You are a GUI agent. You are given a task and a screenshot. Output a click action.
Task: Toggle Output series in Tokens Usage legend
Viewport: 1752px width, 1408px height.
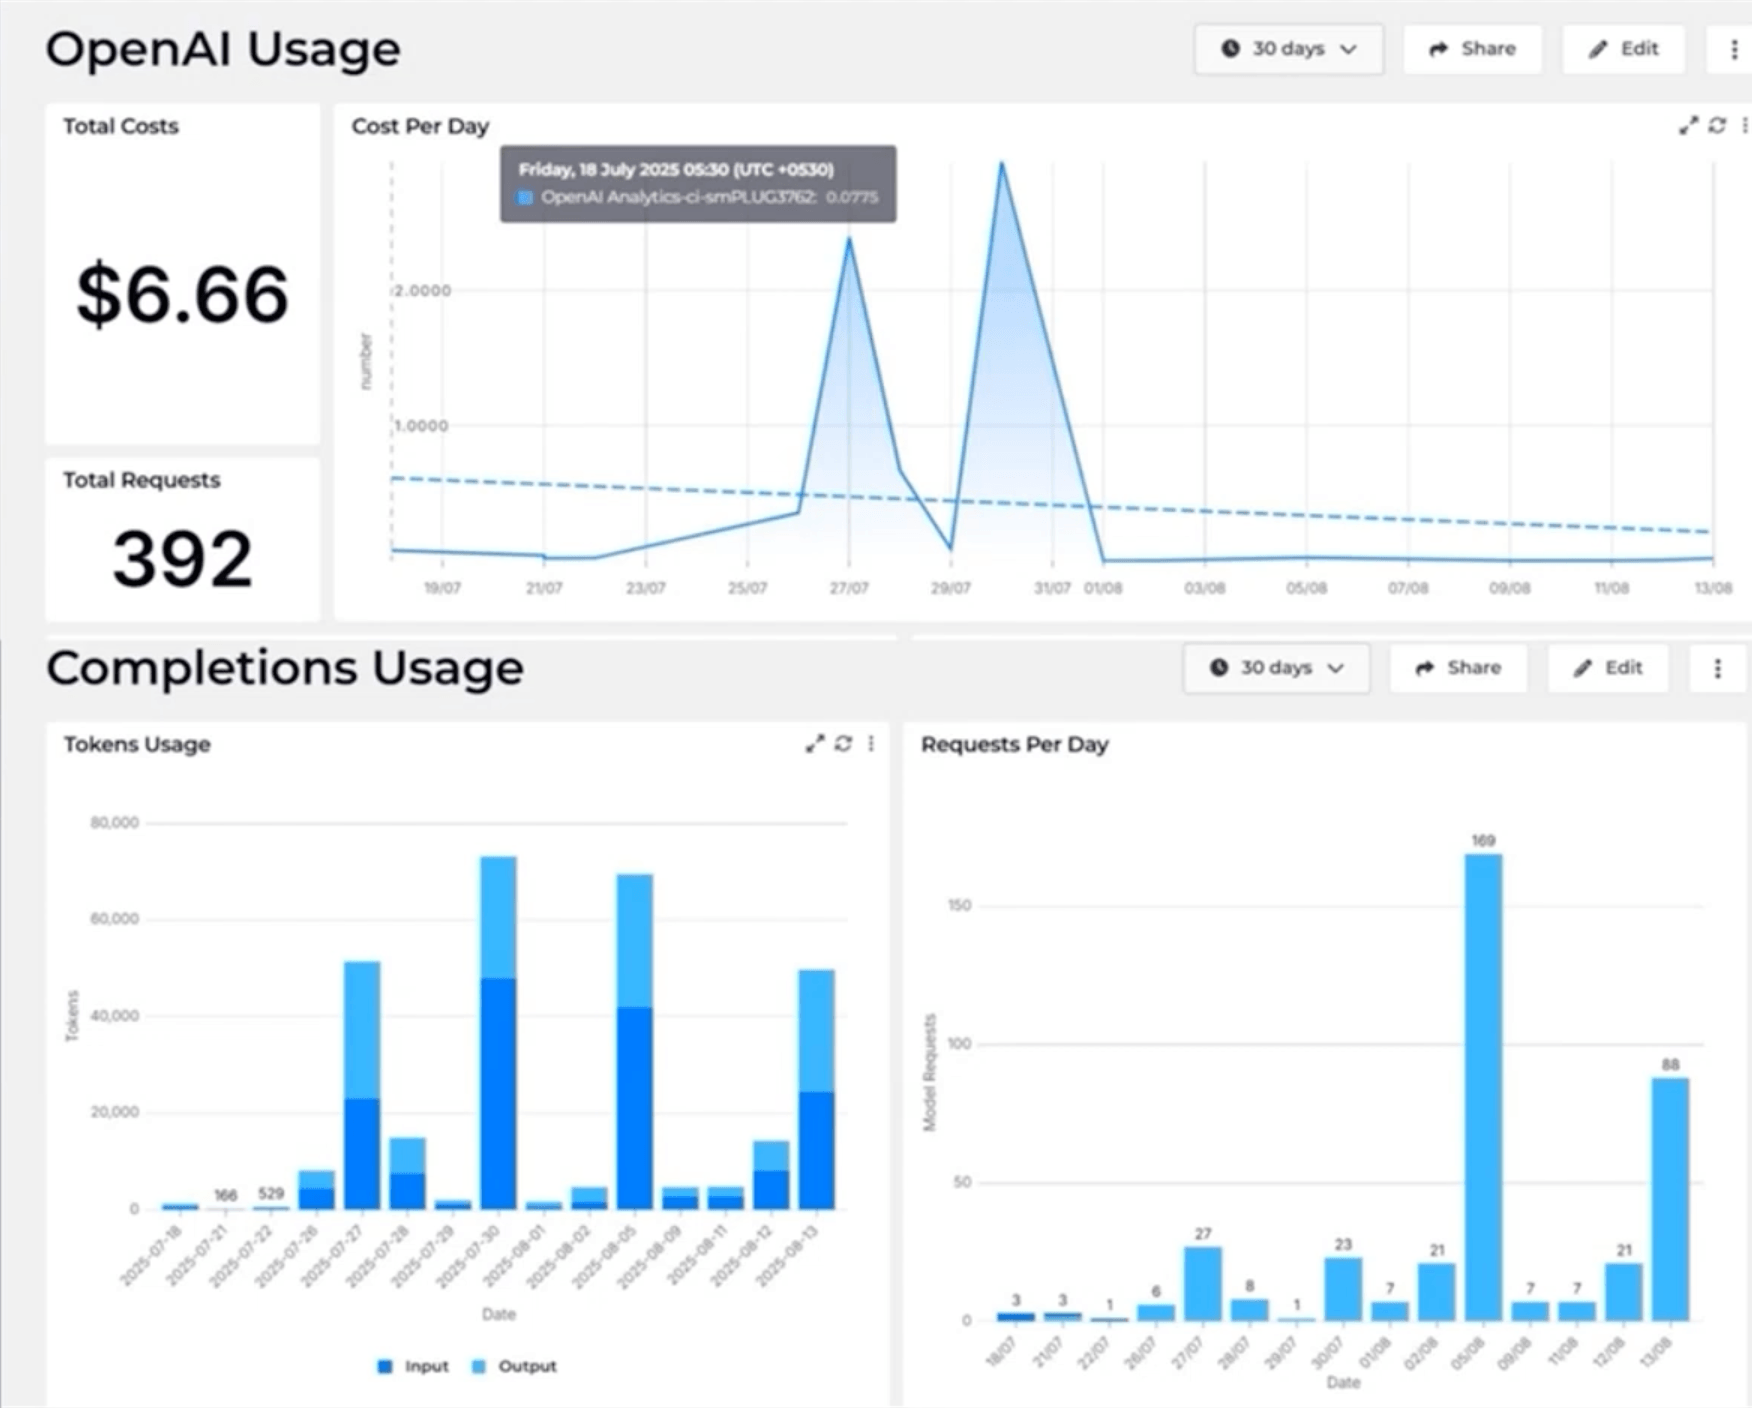(x=514, y=1366)
